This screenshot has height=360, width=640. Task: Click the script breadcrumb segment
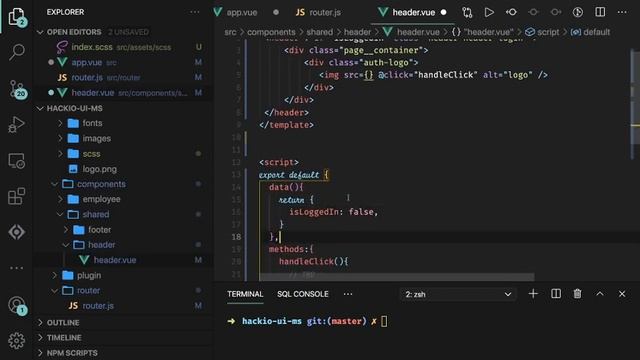[x=542, y=32]
